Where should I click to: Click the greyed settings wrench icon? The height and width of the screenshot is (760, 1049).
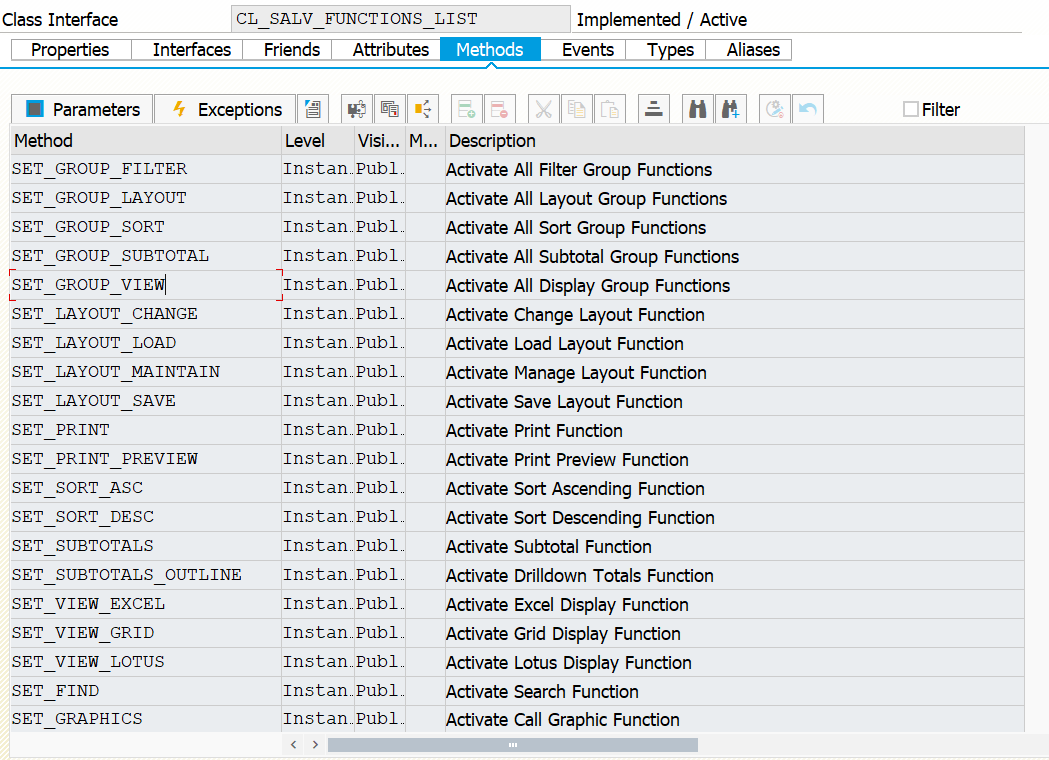click(x=775, y=109)
